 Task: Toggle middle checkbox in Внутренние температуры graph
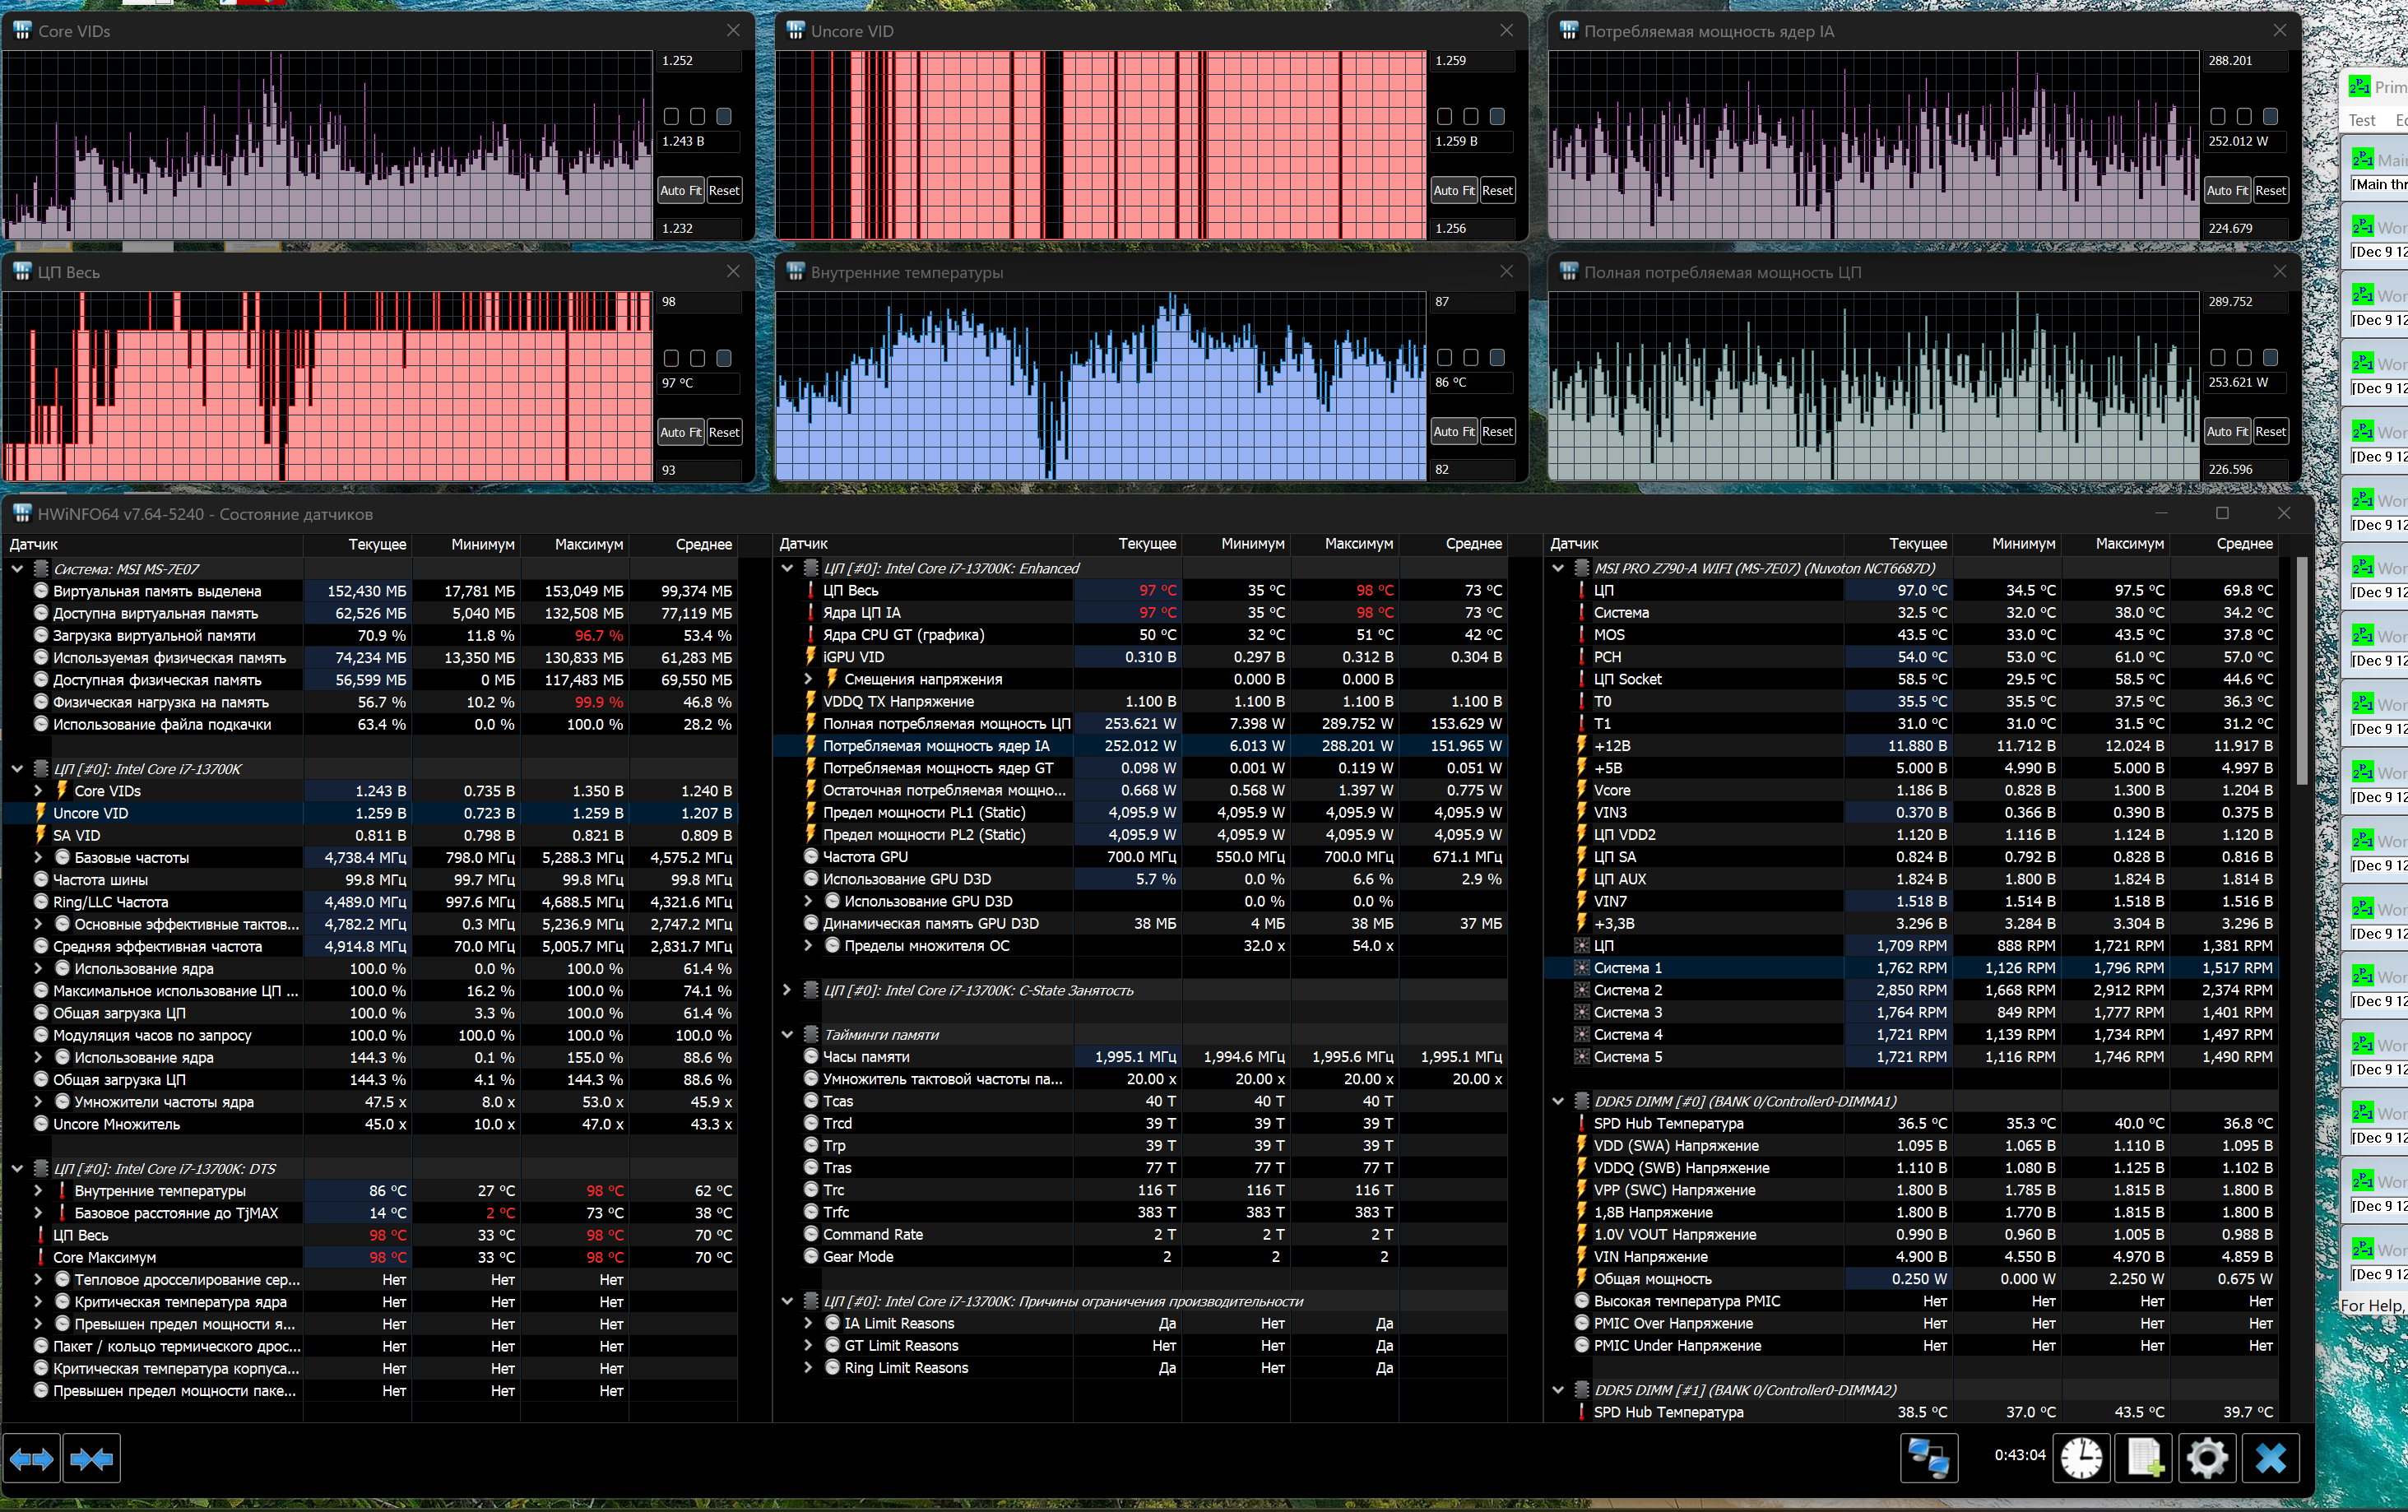click(1470, 358)
